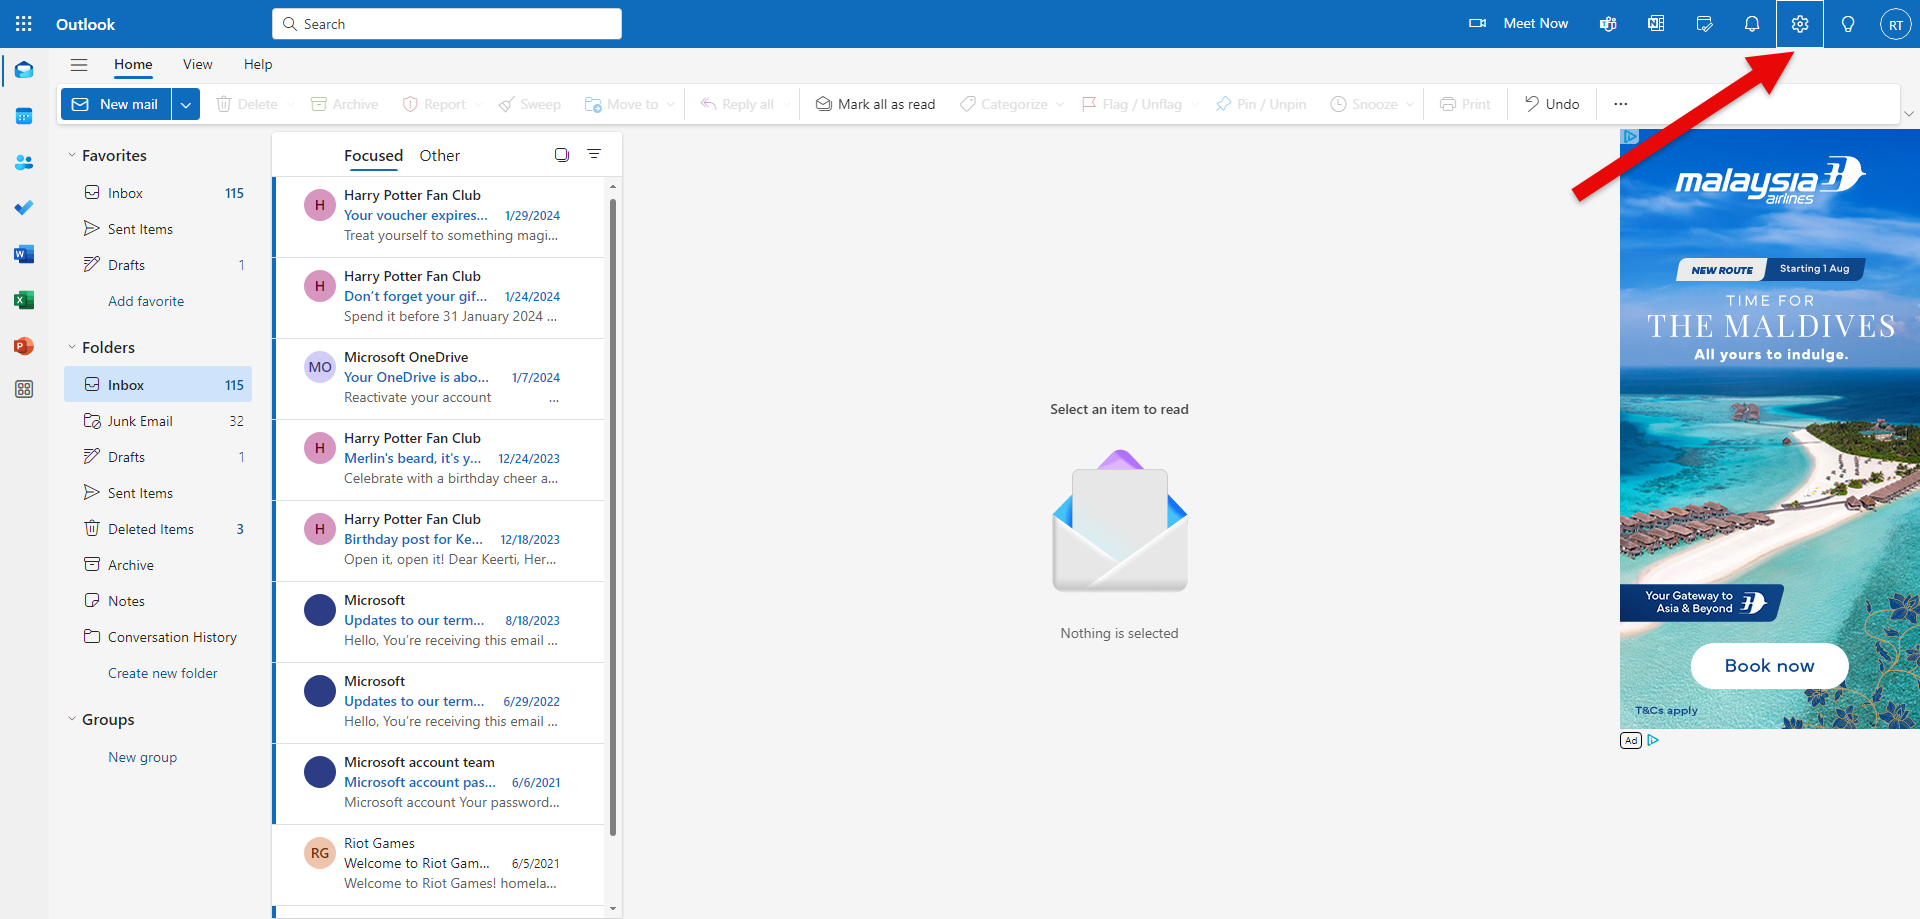Click Create new folder link

point(163,673)
